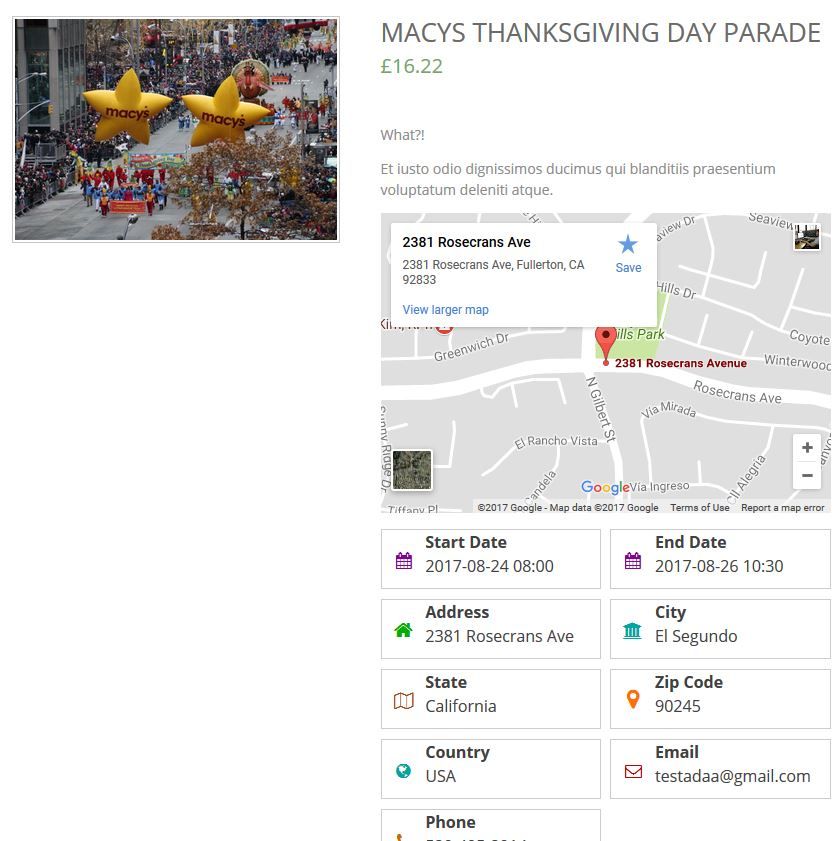The image size is (839, 841).
Task: Zoom out on the map
Action: point(807,475)
